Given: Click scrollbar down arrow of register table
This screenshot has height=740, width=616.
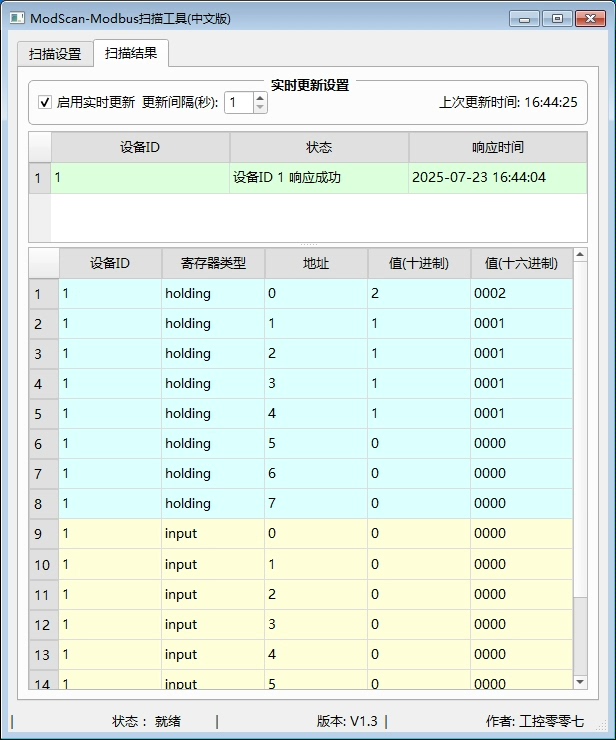Looking at the screenshot, I should click(580, 682).
